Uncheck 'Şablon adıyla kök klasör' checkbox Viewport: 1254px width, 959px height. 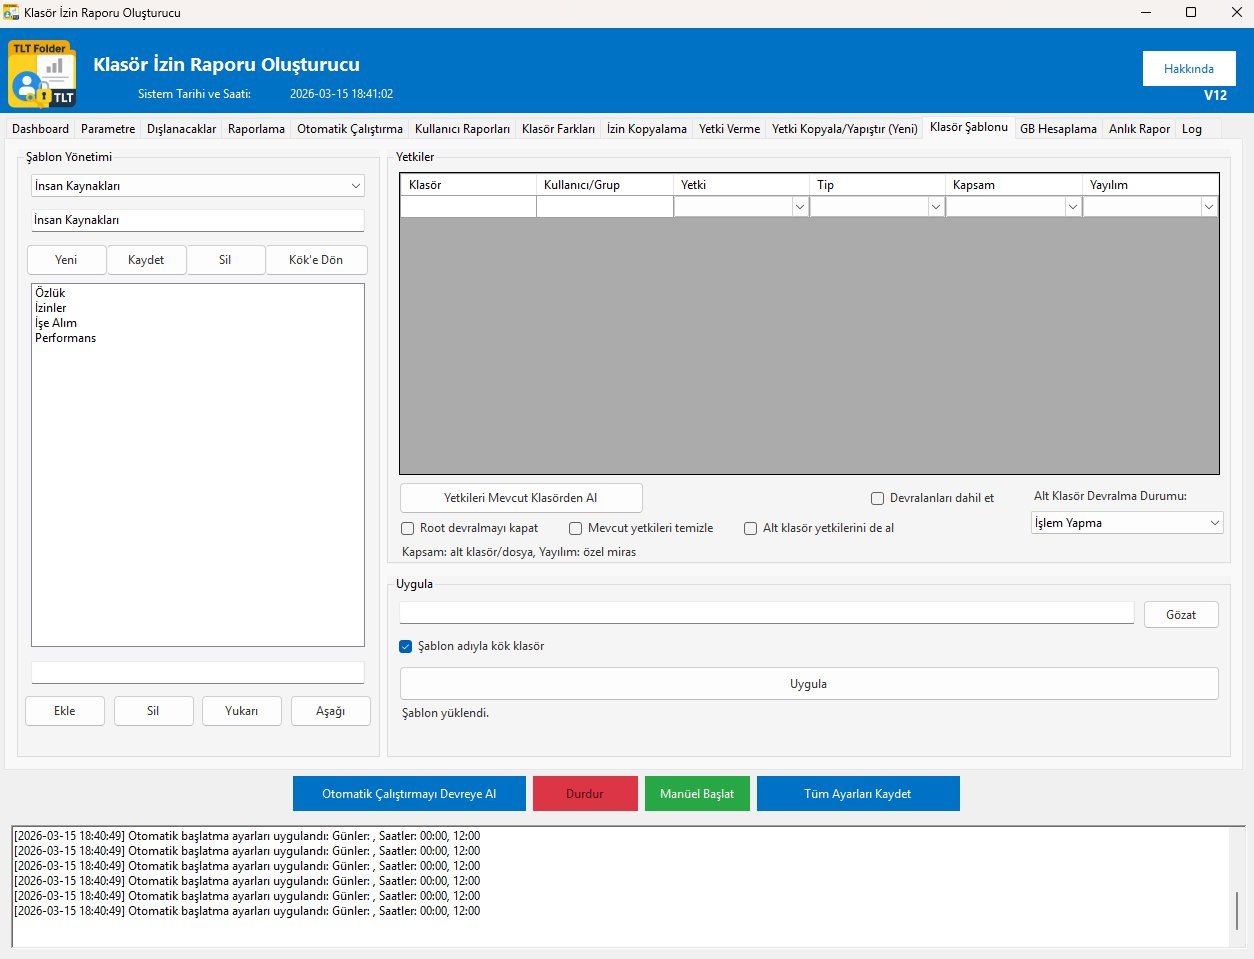[x=406, y=646]
